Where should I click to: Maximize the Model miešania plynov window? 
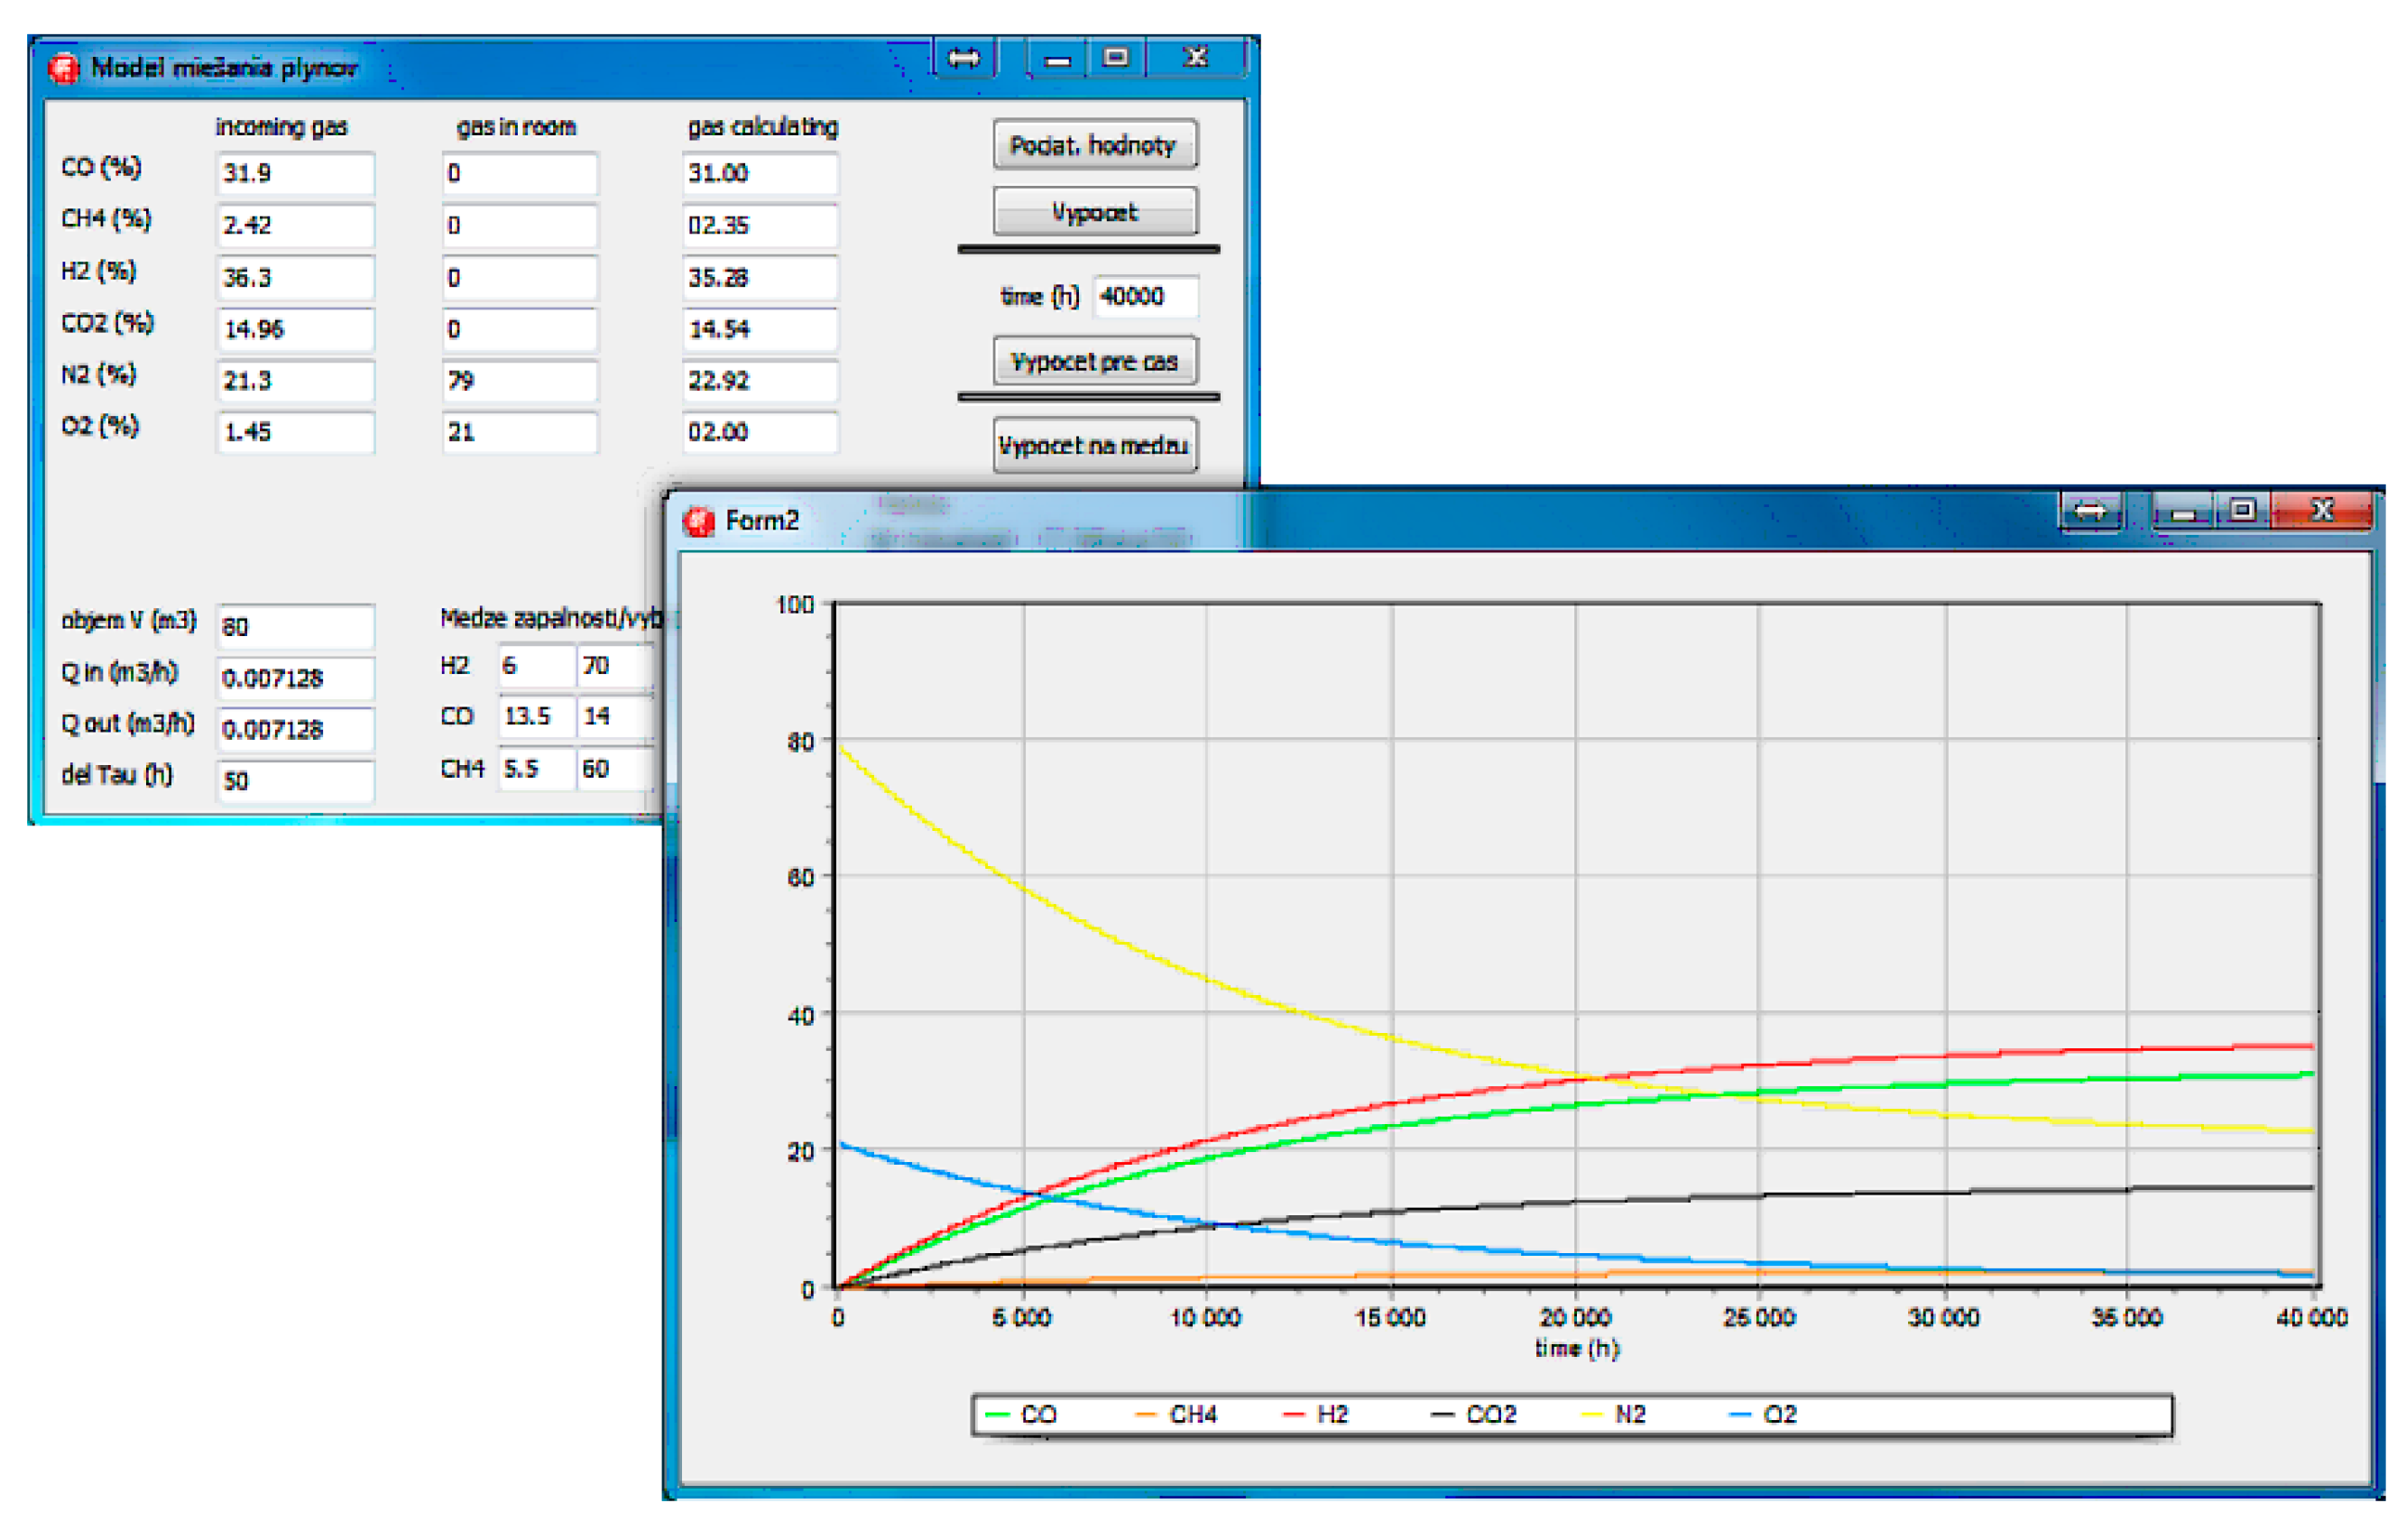pos(1115,58)
